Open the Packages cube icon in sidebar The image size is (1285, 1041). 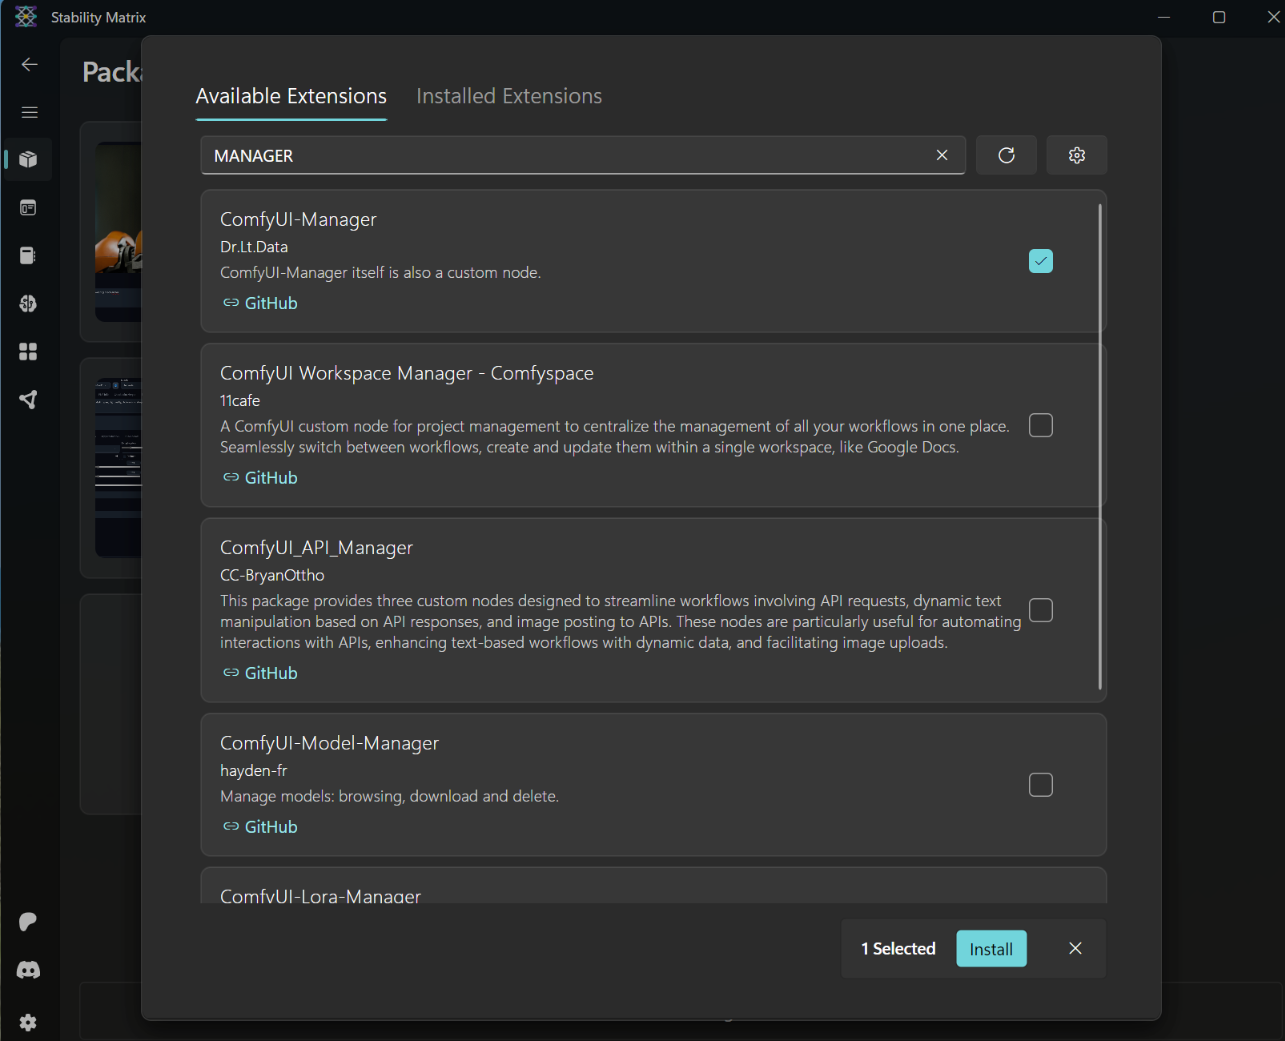[x=28, y=159]
